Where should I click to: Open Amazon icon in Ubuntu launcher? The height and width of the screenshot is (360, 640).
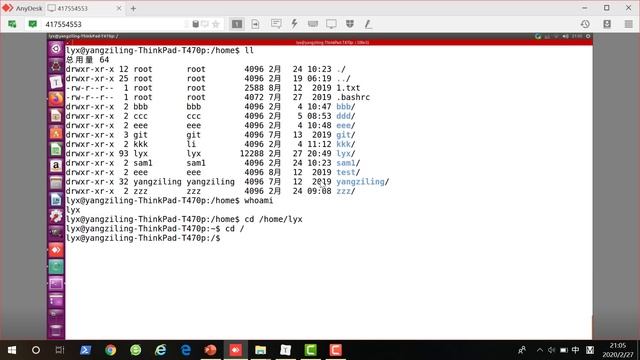[x=56, y=165]
